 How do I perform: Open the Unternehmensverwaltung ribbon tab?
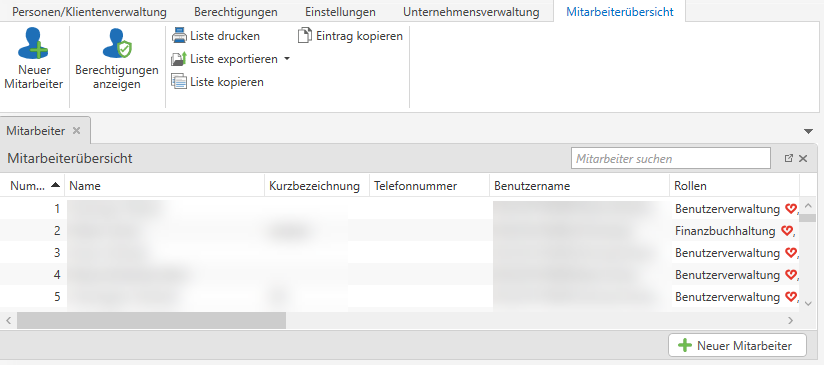pos(471,12)
